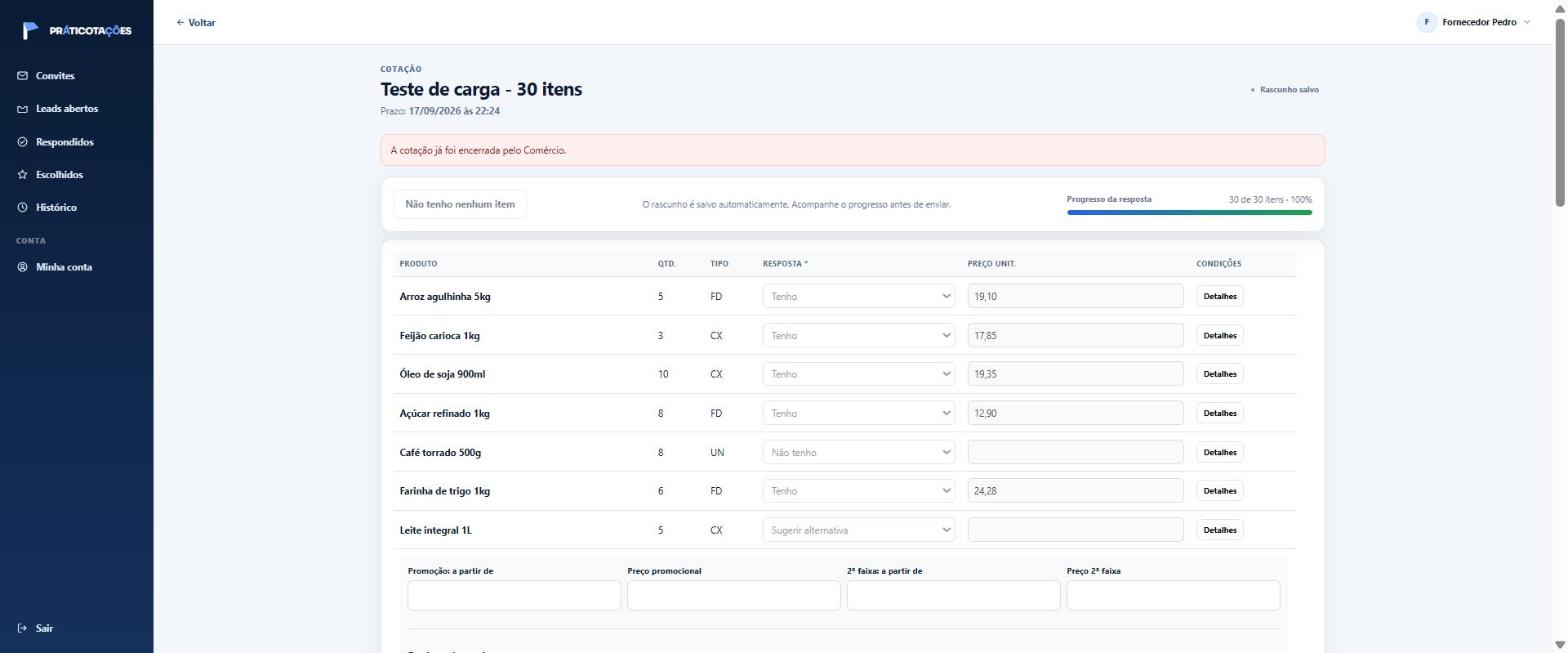Click the Preço promocional input field

733,595
